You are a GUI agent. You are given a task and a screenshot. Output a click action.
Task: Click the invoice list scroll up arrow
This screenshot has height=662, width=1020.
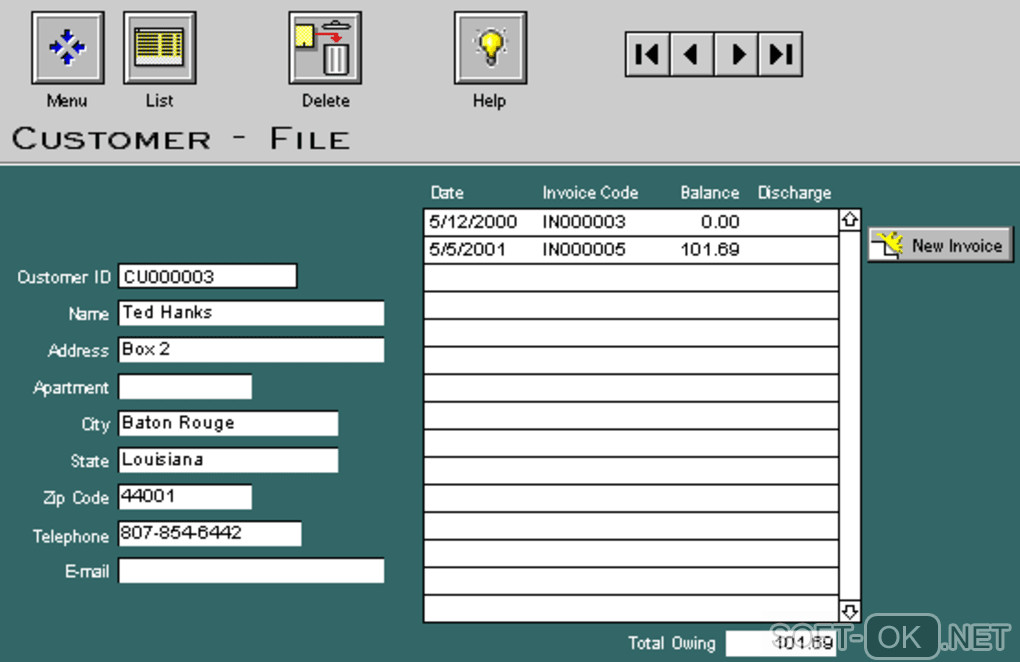[x=850, y=220]
